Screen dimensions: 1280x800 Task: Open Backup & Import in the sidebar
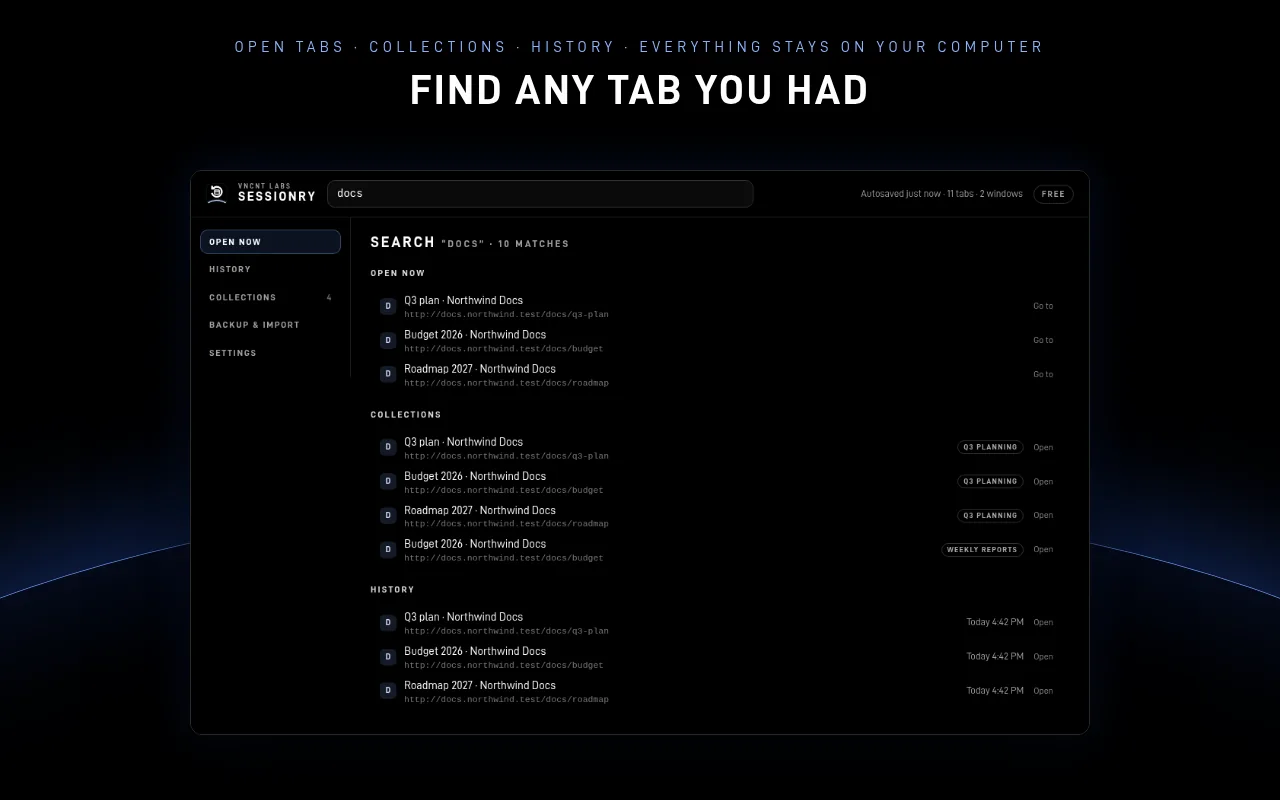tap(270, 325)
